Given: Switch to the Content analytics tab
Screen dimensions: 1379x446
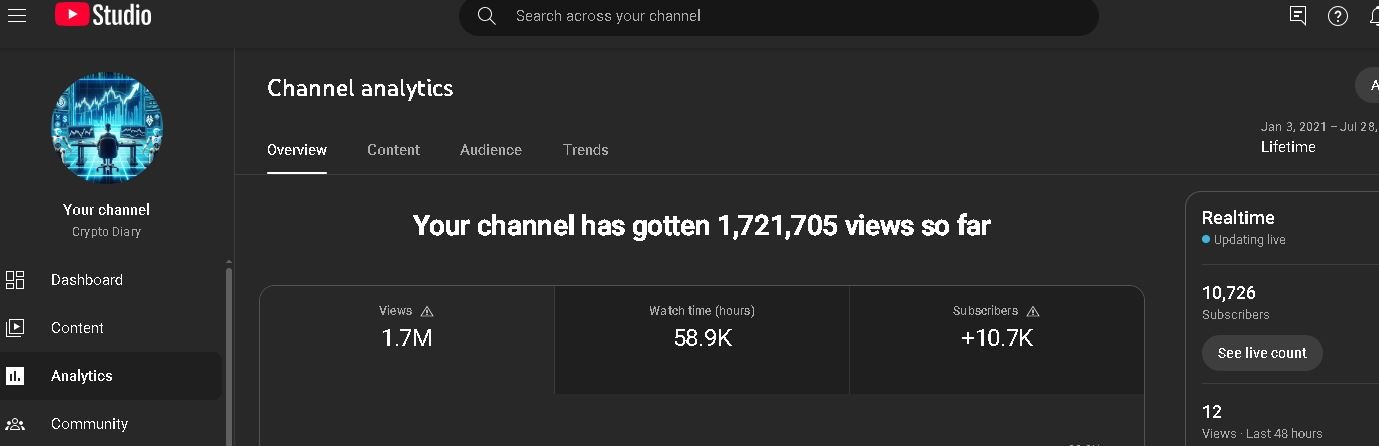Looking at the screenshot, I should coord(393,150).
